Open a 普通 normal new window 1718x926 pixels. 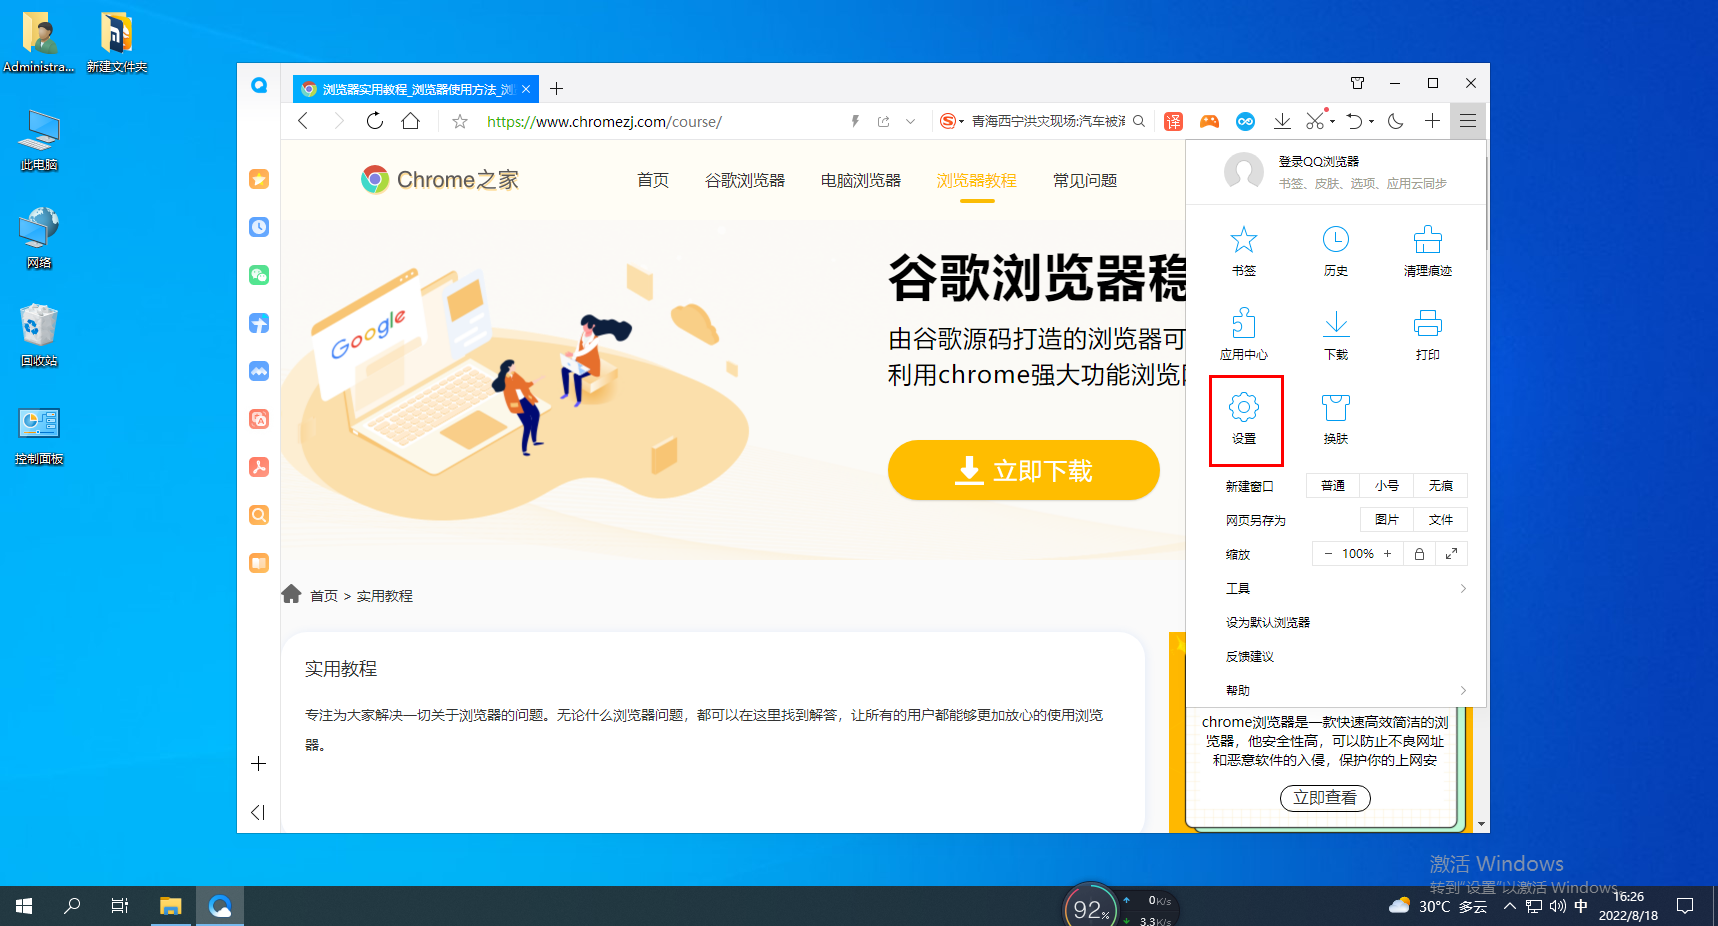tap(1333, 485)
